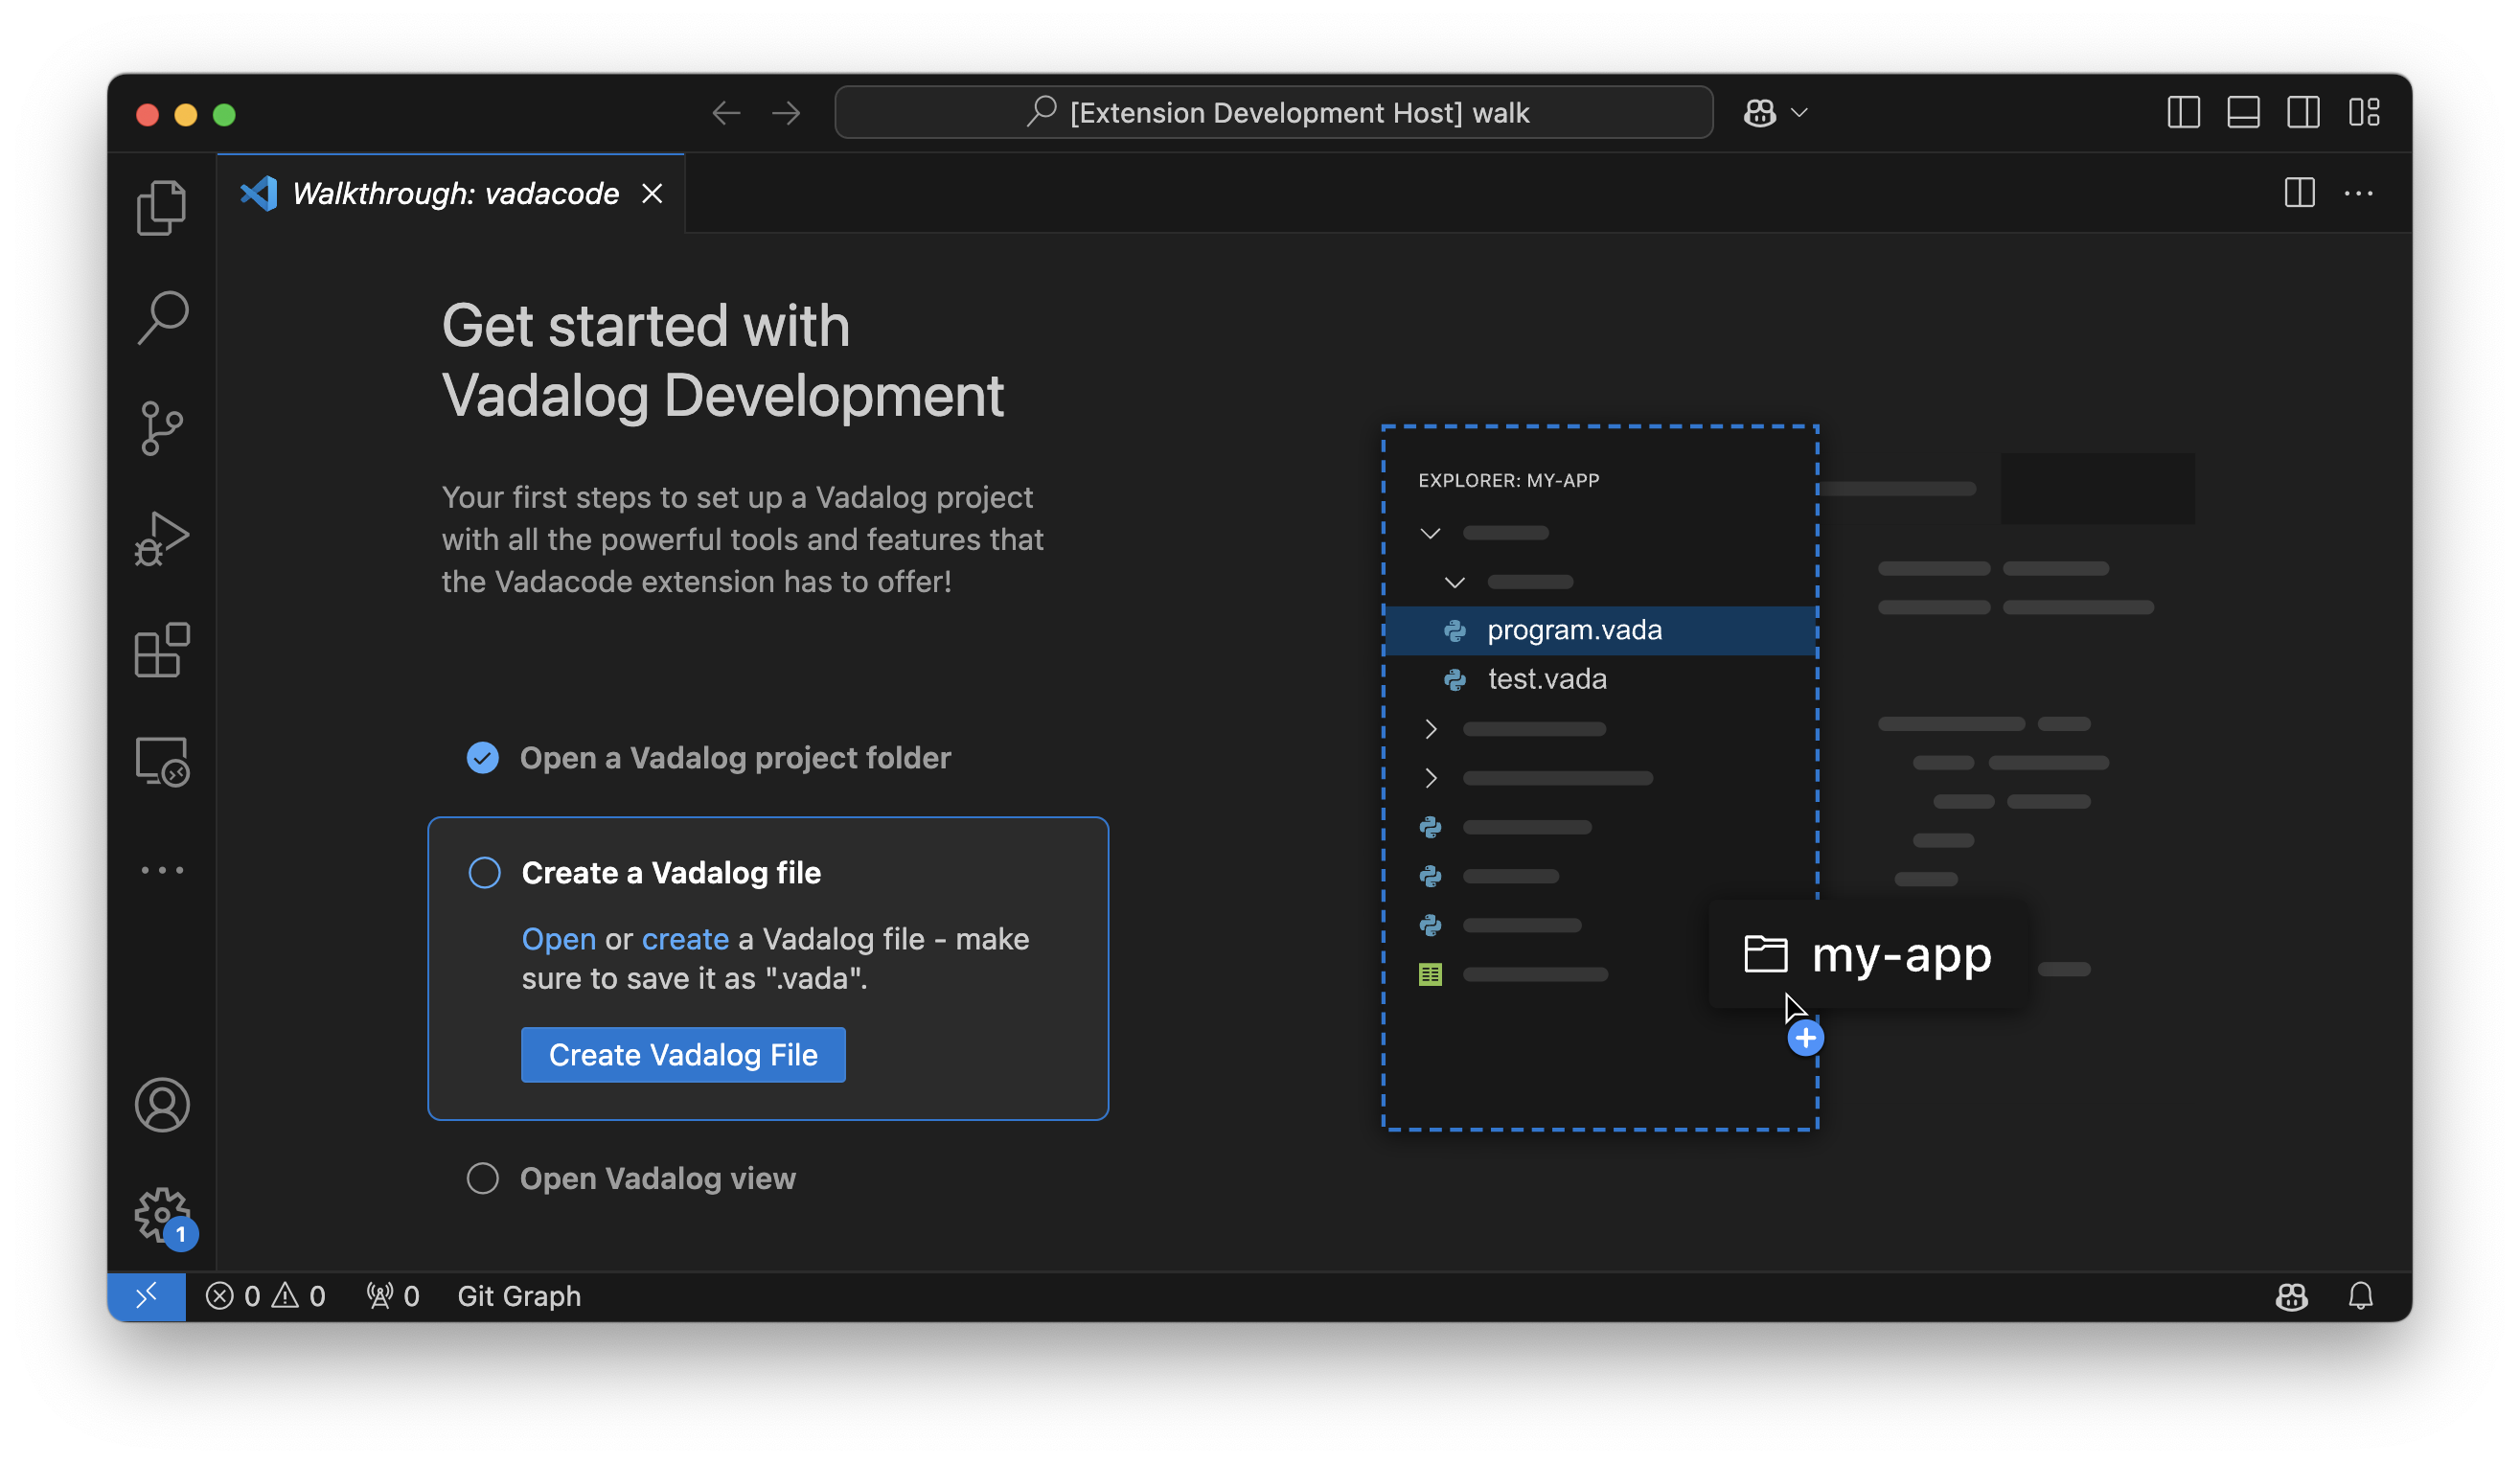2520x1464 pixels.
Task: Mark Create a Vadalog file step done
Action: click(485, 873)
